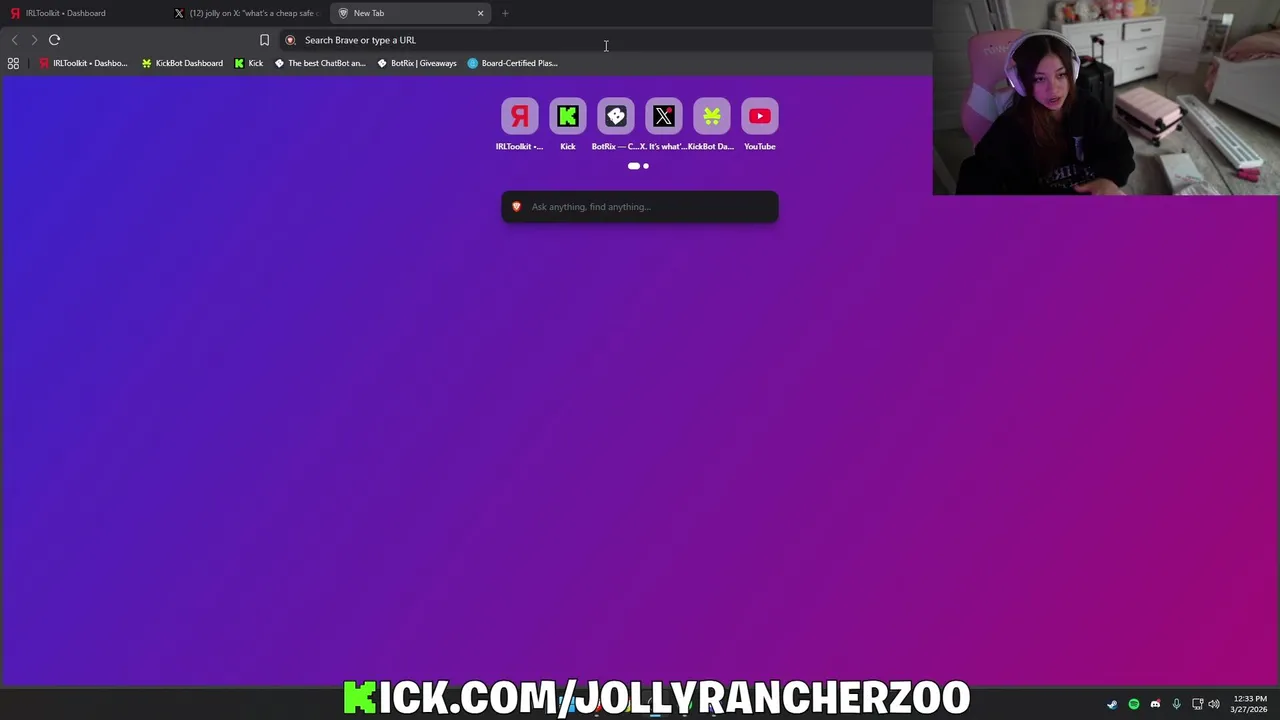Open volume control tray icon
1280x720 pixels.
1214,704
